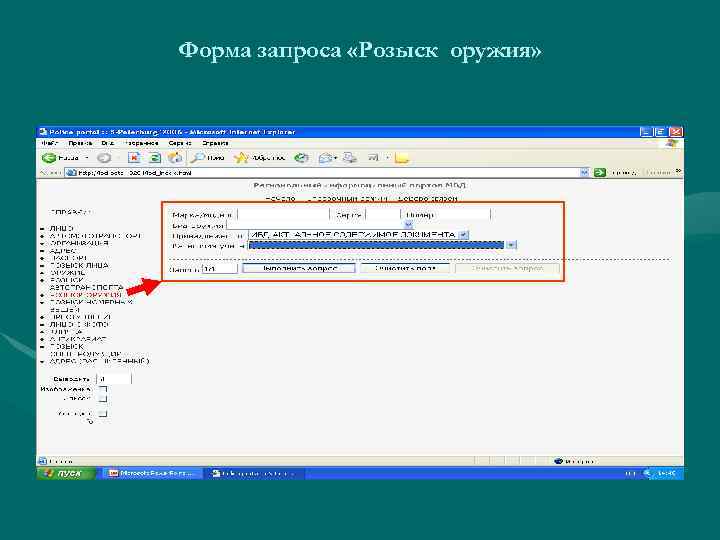This screenshot has height=540, width=720.
Task: Open the Избранное menu
Action: 141,143
